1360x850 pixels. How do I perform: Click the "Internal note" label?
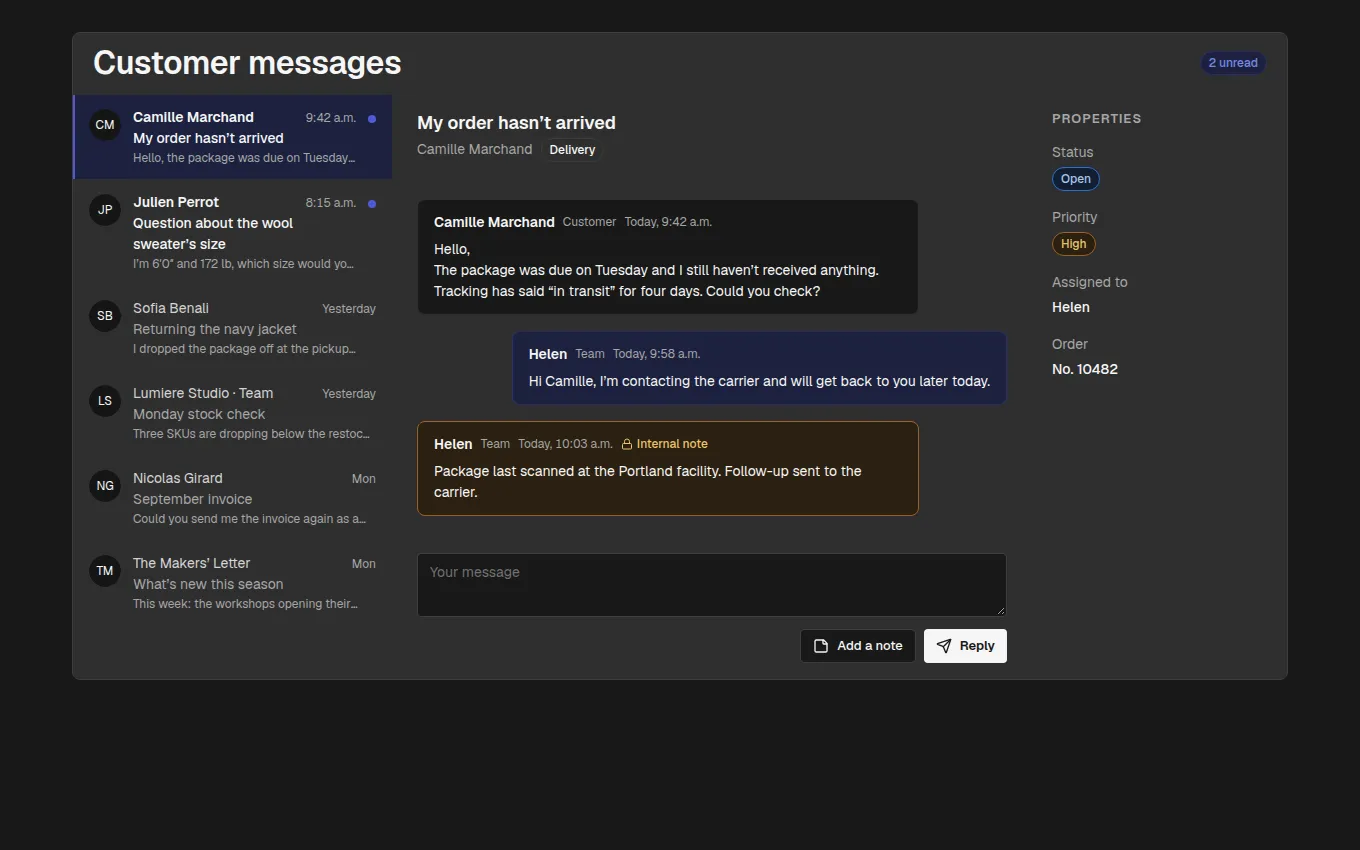point(672,444)
